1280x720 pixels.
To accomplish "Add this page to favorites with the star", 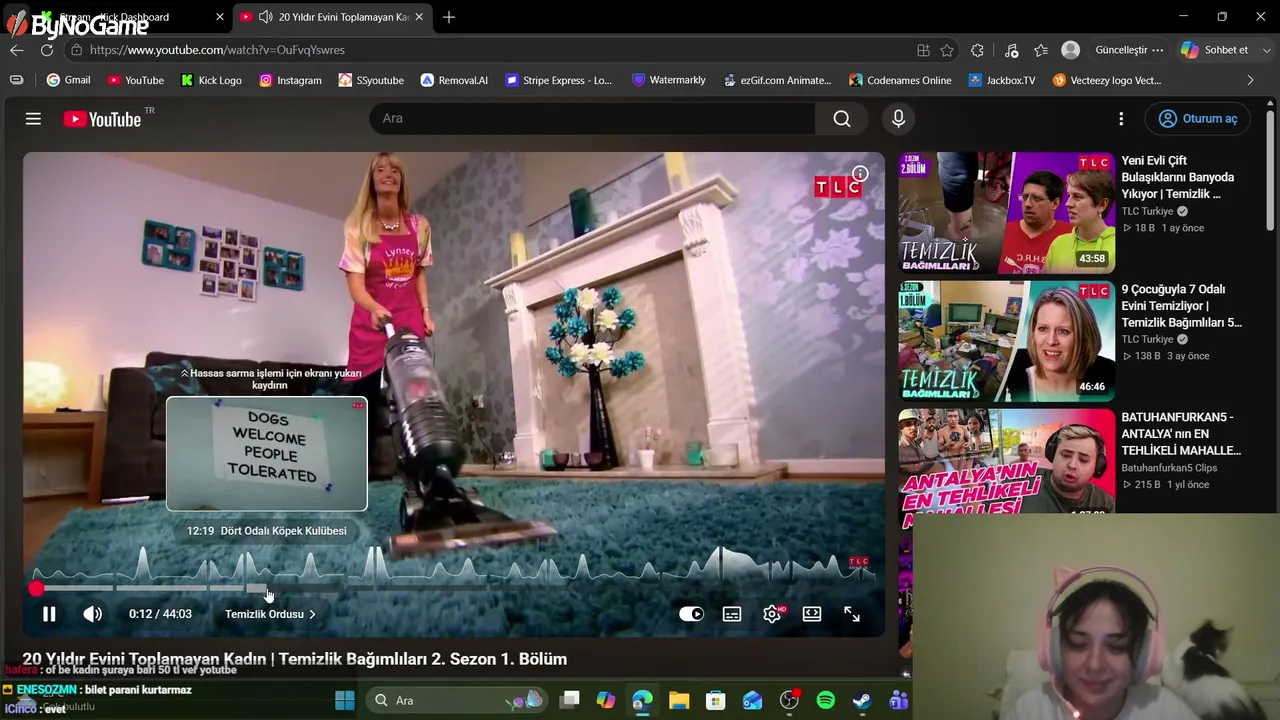I will click(947, 50).
